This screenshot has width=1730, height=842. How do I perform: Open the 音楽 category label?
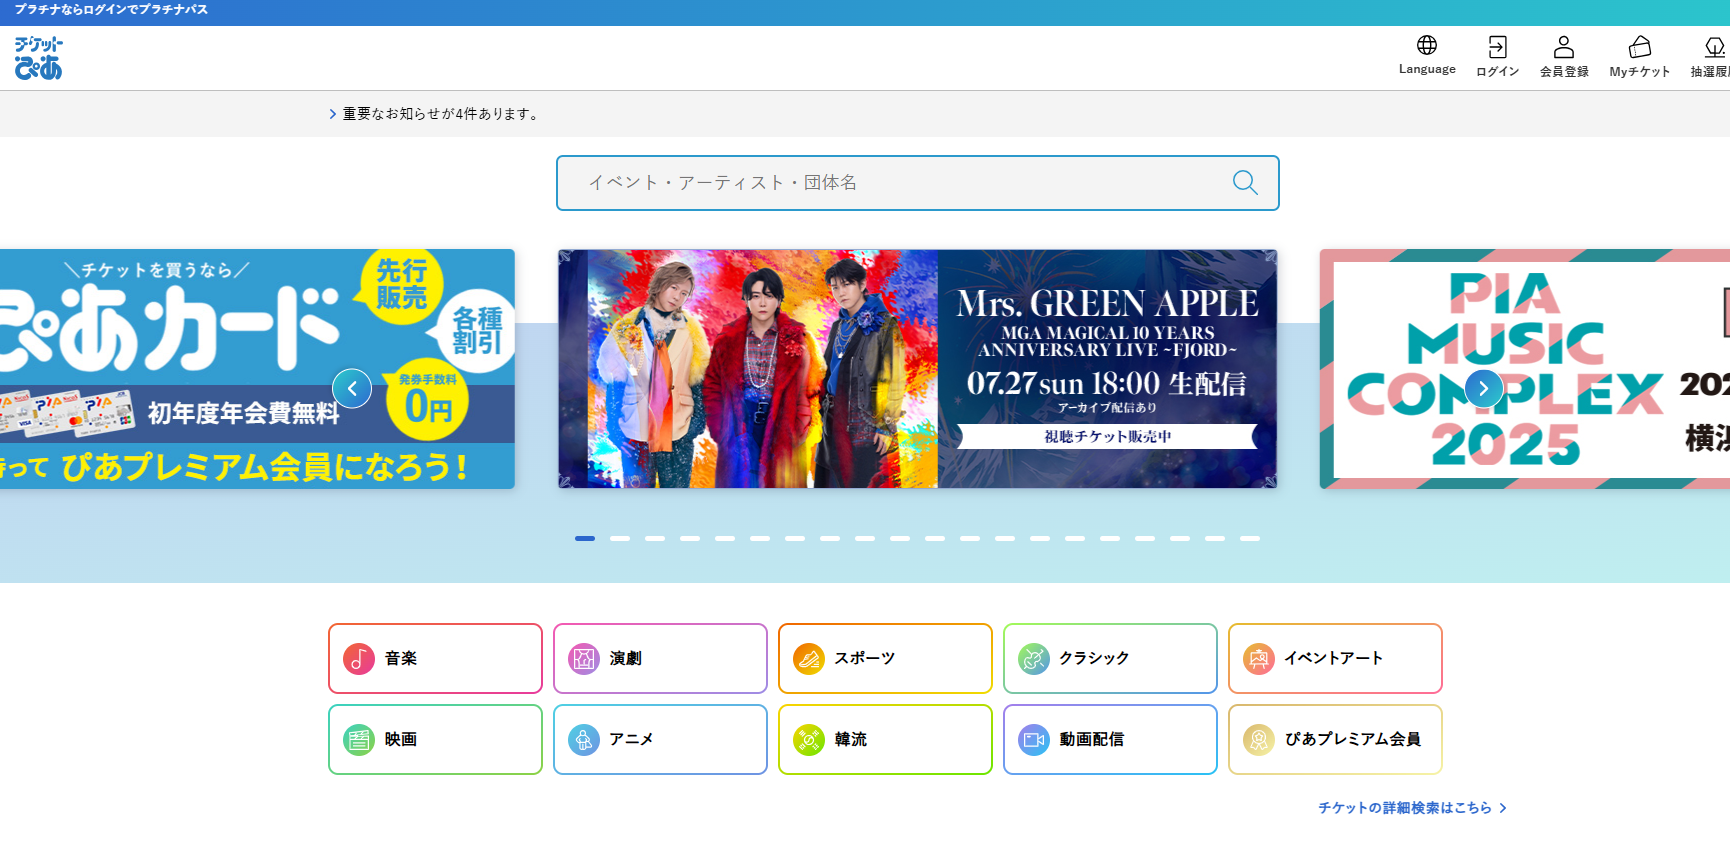coord(401,658)
